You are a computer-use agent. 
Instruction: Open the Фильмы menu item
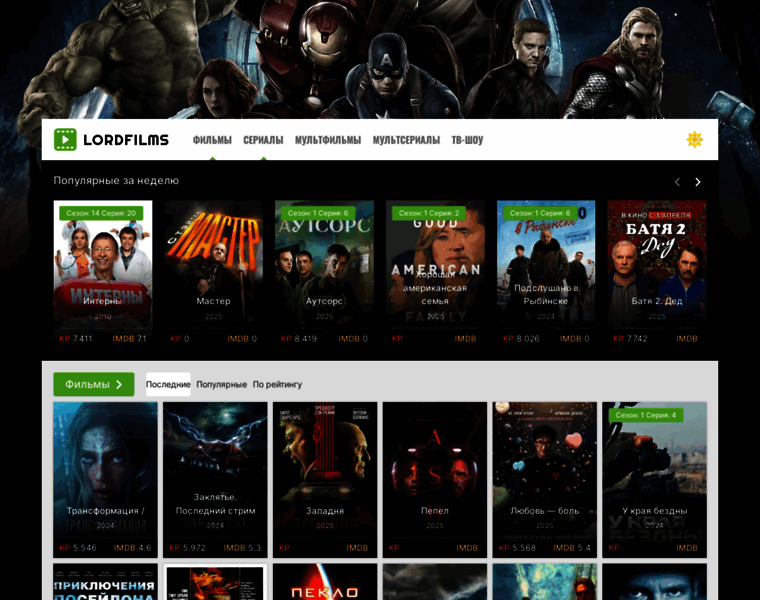click(212, 140)
